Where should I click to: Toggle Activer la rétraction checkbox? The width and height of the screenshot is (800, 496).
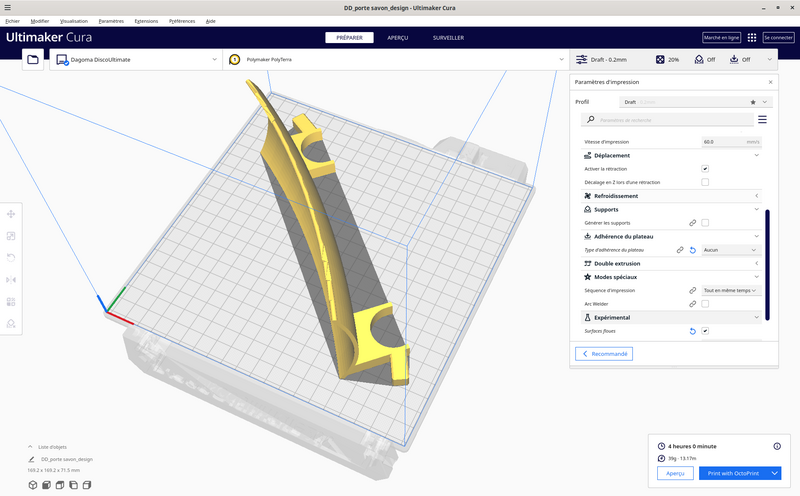coord(705,169)
